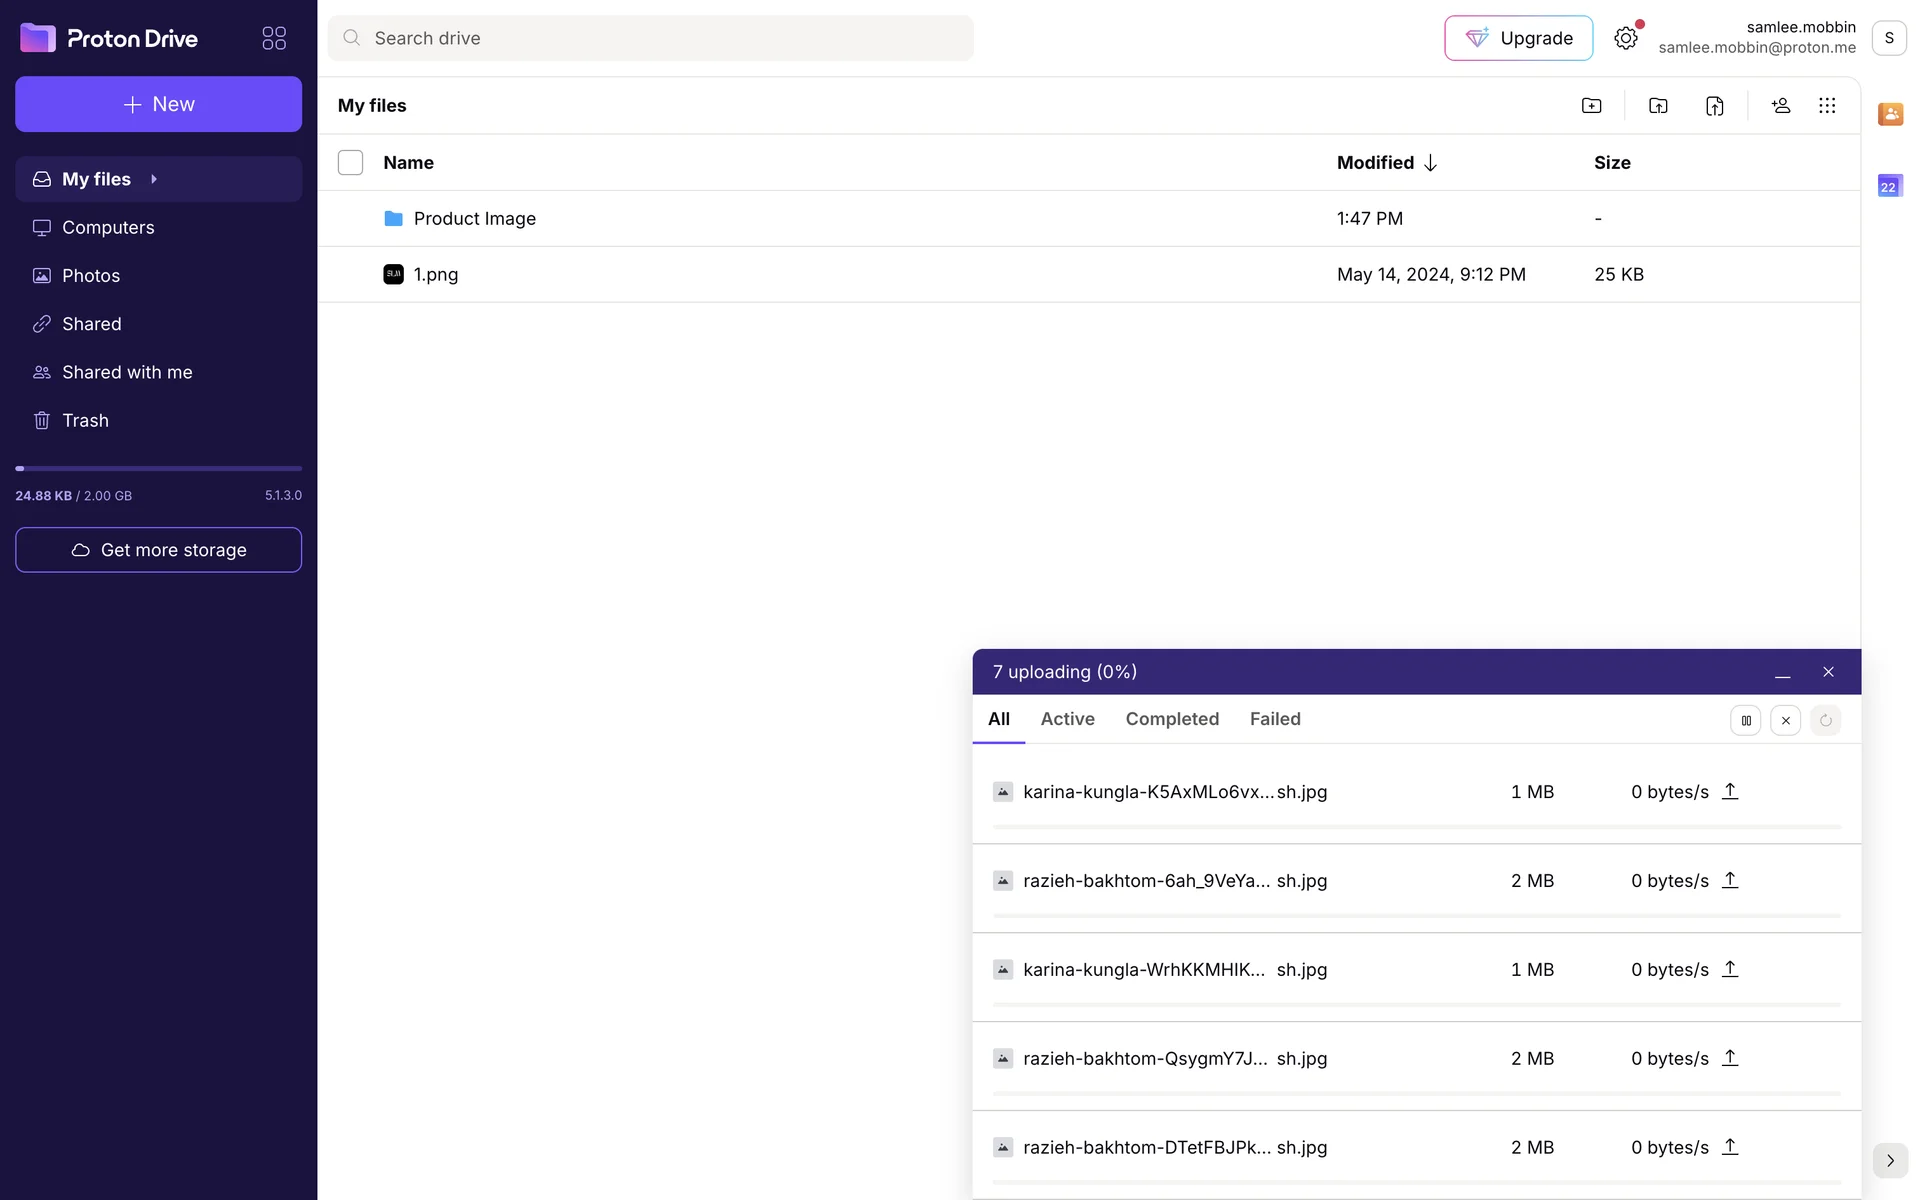Open the Contacts side panel icon

pos(1890,114)
